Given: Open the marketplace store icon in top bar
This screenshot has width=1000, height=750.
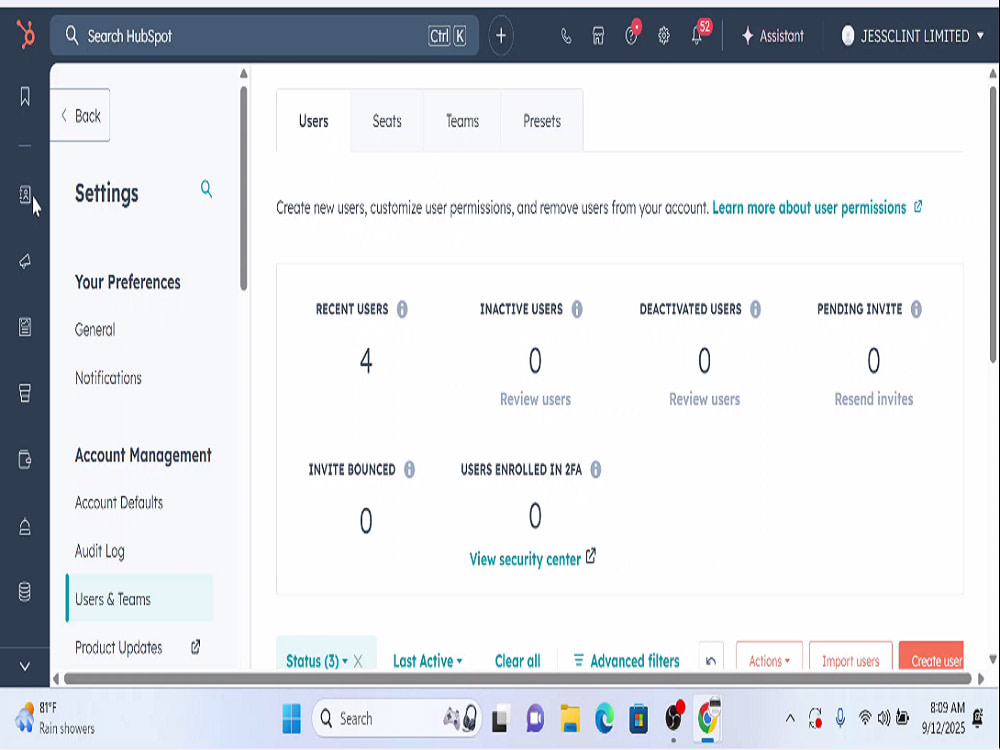Looking at the screenshot, I should point(598,36).
